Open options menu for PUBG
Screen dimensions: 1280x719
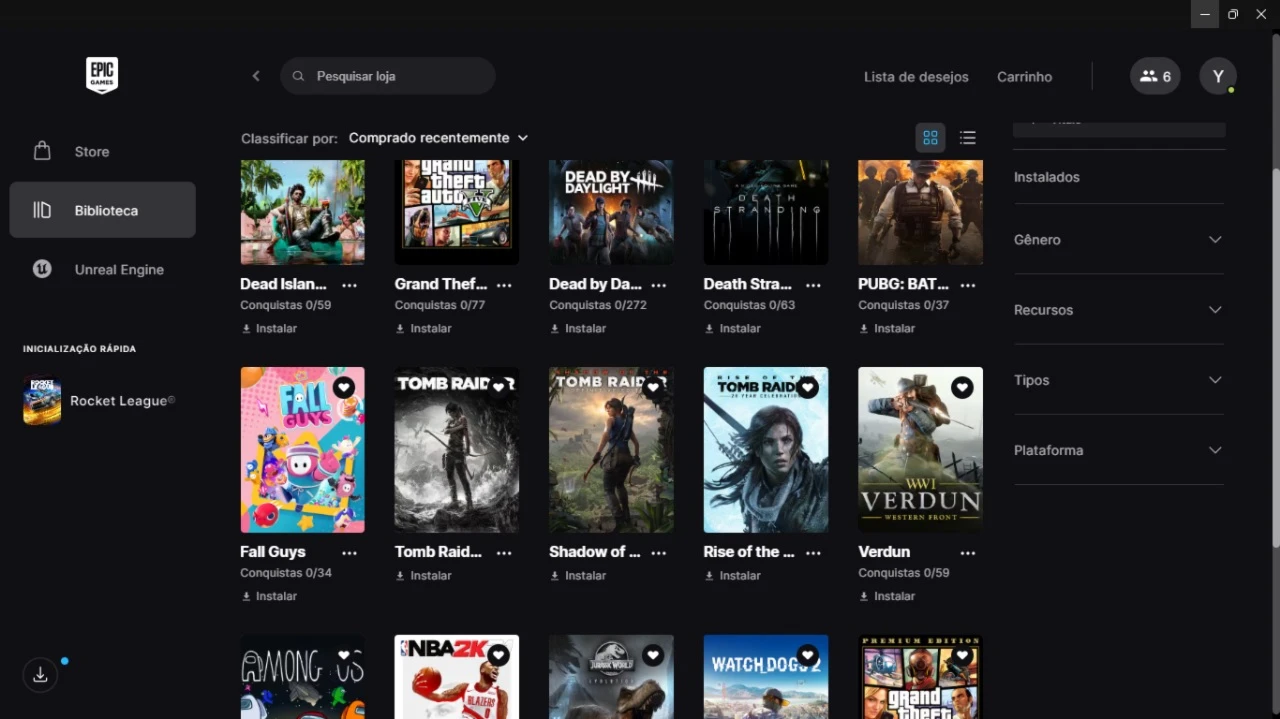tap(967, 285)
